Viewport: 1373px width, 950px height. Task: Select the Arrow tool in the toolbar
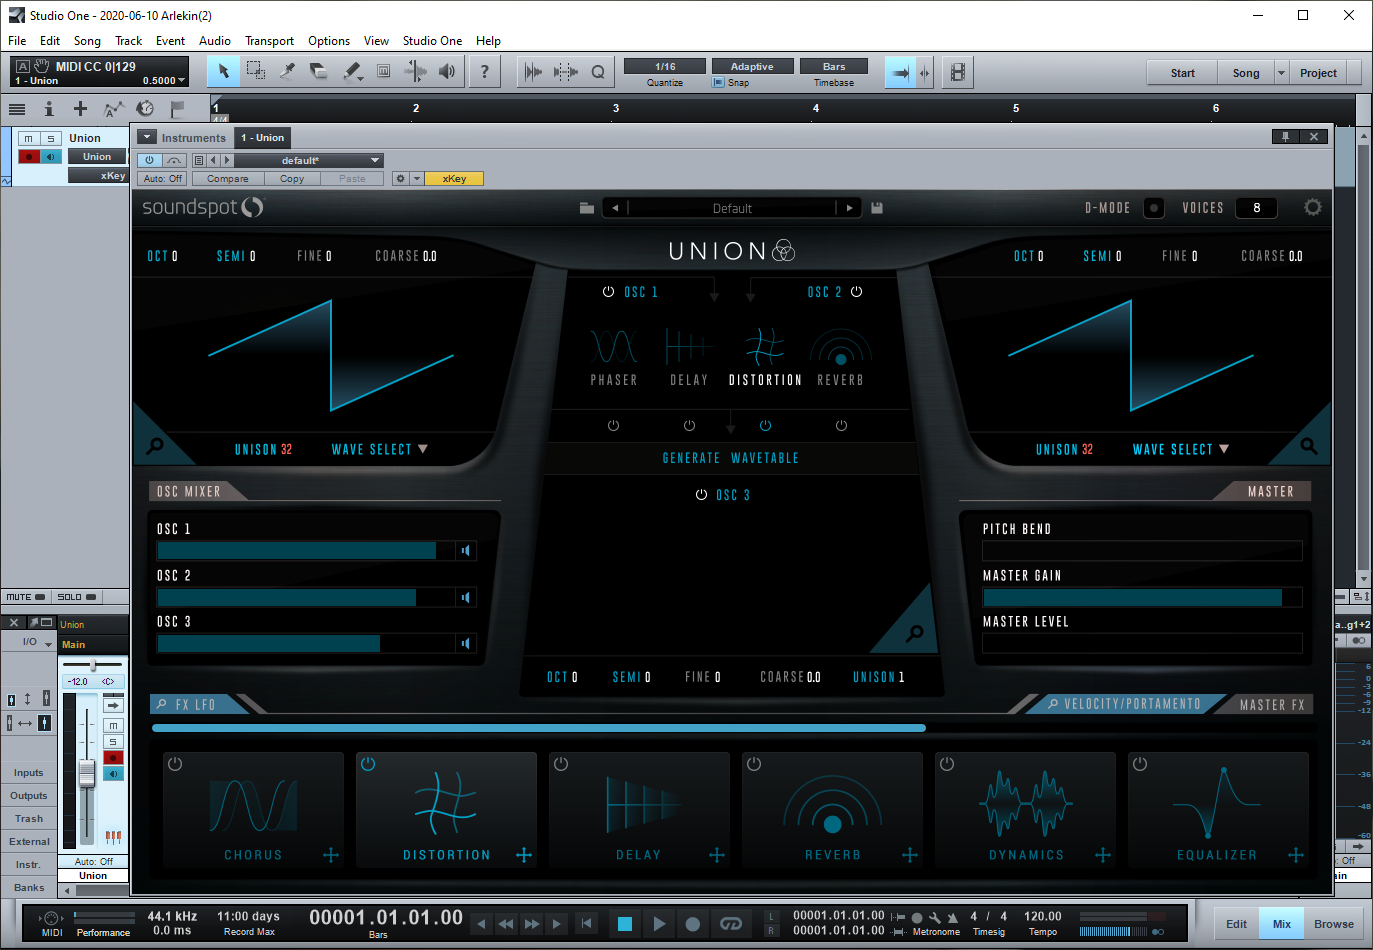tap(224, 71)
